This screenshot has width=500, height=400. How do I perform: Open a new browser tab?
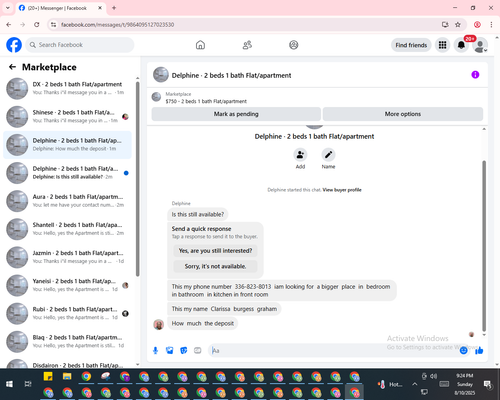tap(114, 8)
